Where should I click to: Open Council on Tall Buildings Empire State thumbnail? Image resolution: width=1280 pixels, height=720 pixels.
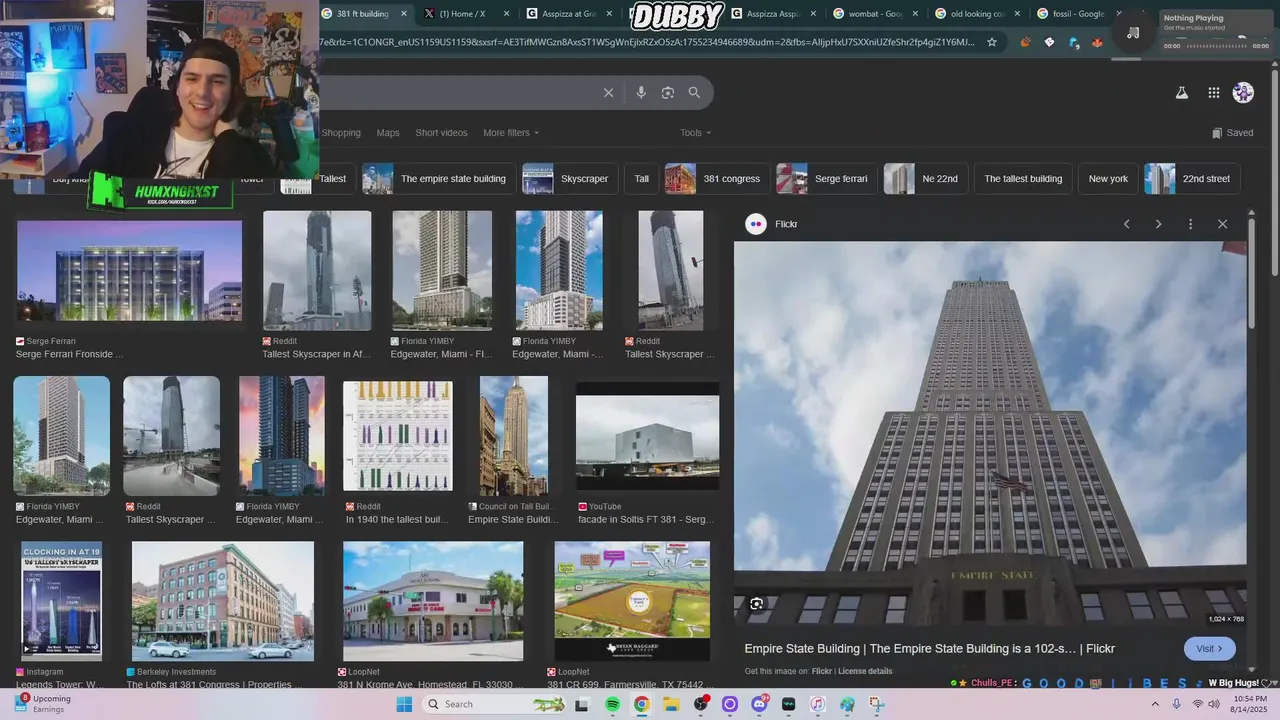point(514,436)
